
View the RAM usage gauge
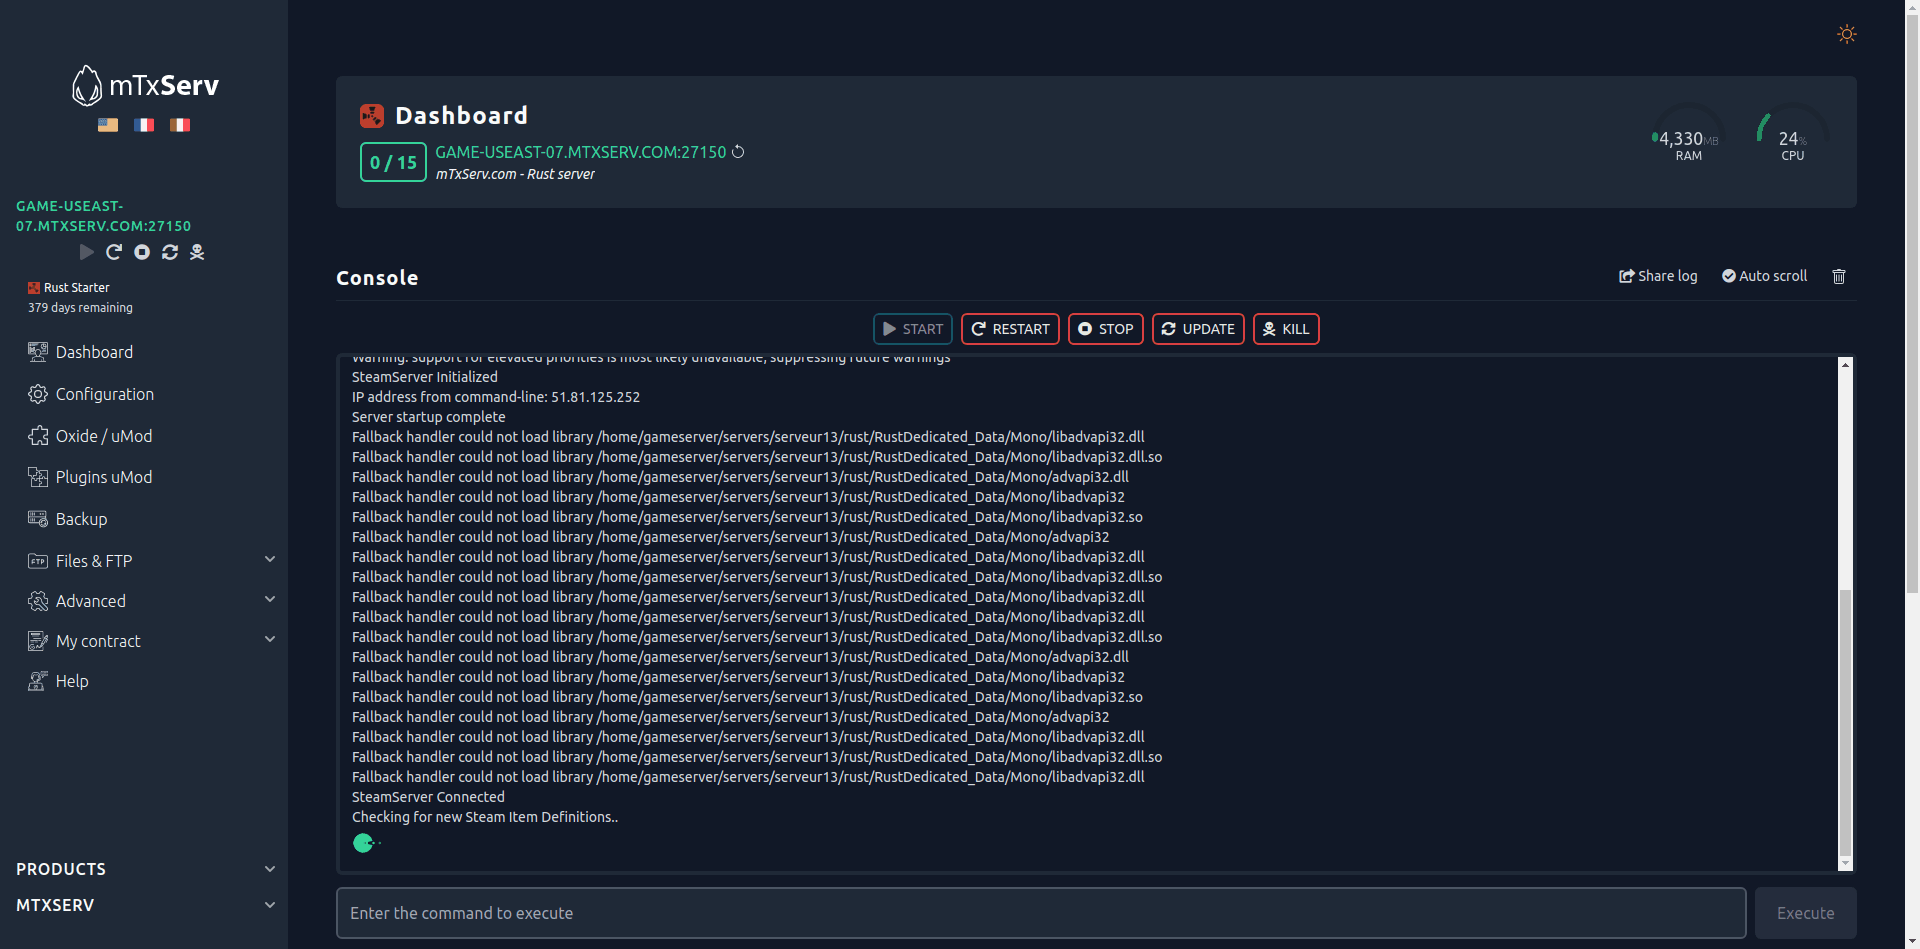(x=1688, y=132)
